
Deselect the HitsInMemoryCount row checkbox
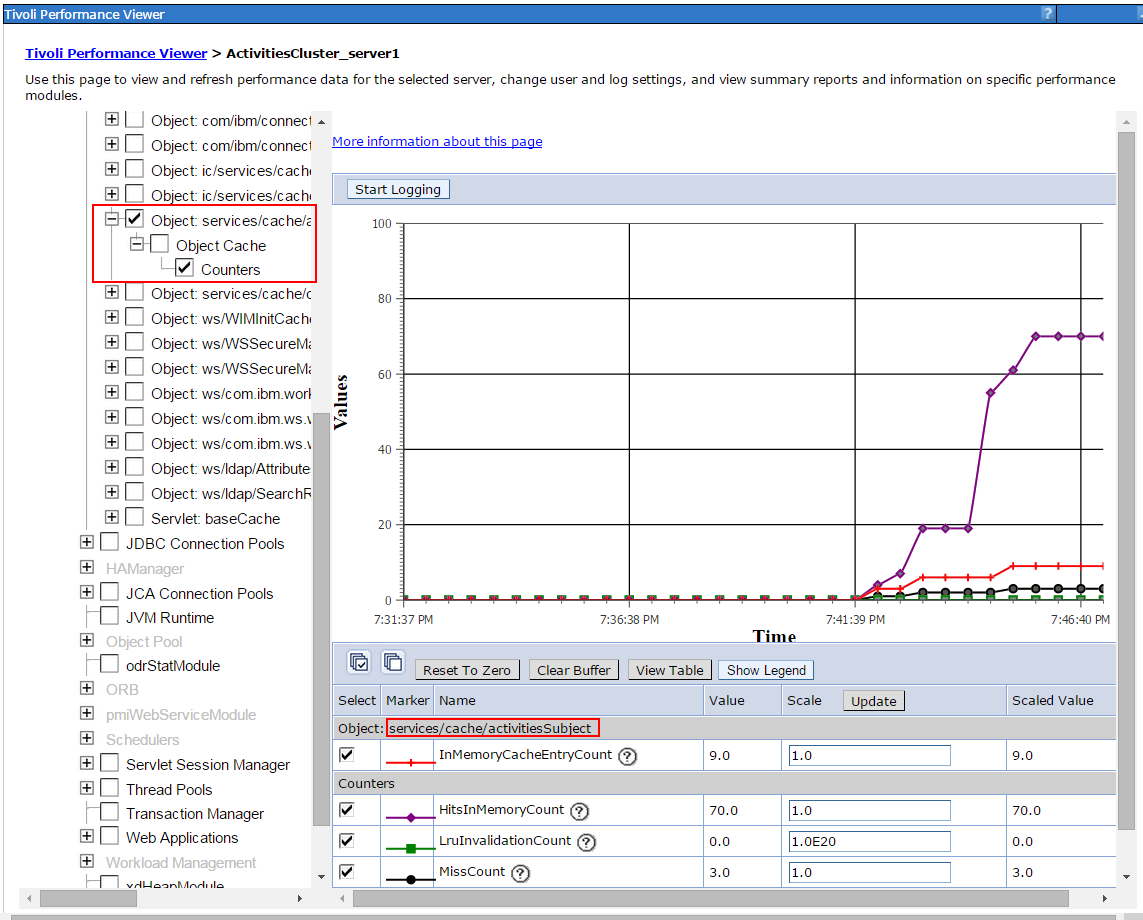347,810
